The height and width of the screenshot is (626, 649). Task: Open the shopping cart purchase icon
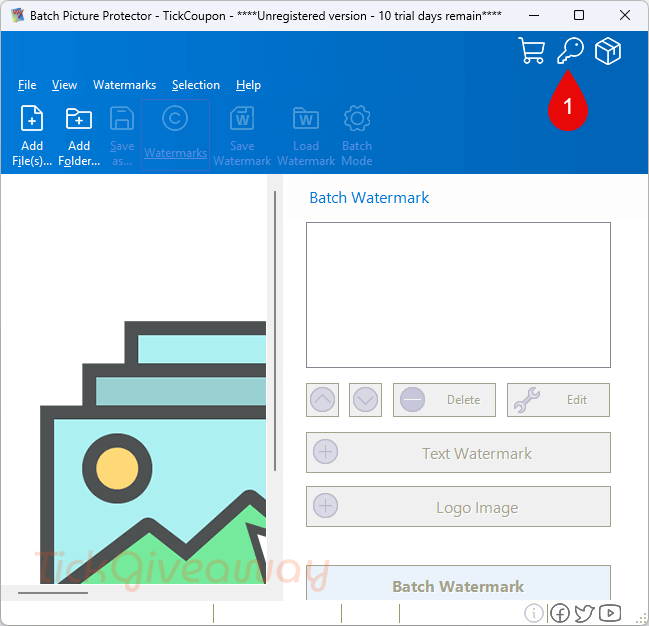531,51
